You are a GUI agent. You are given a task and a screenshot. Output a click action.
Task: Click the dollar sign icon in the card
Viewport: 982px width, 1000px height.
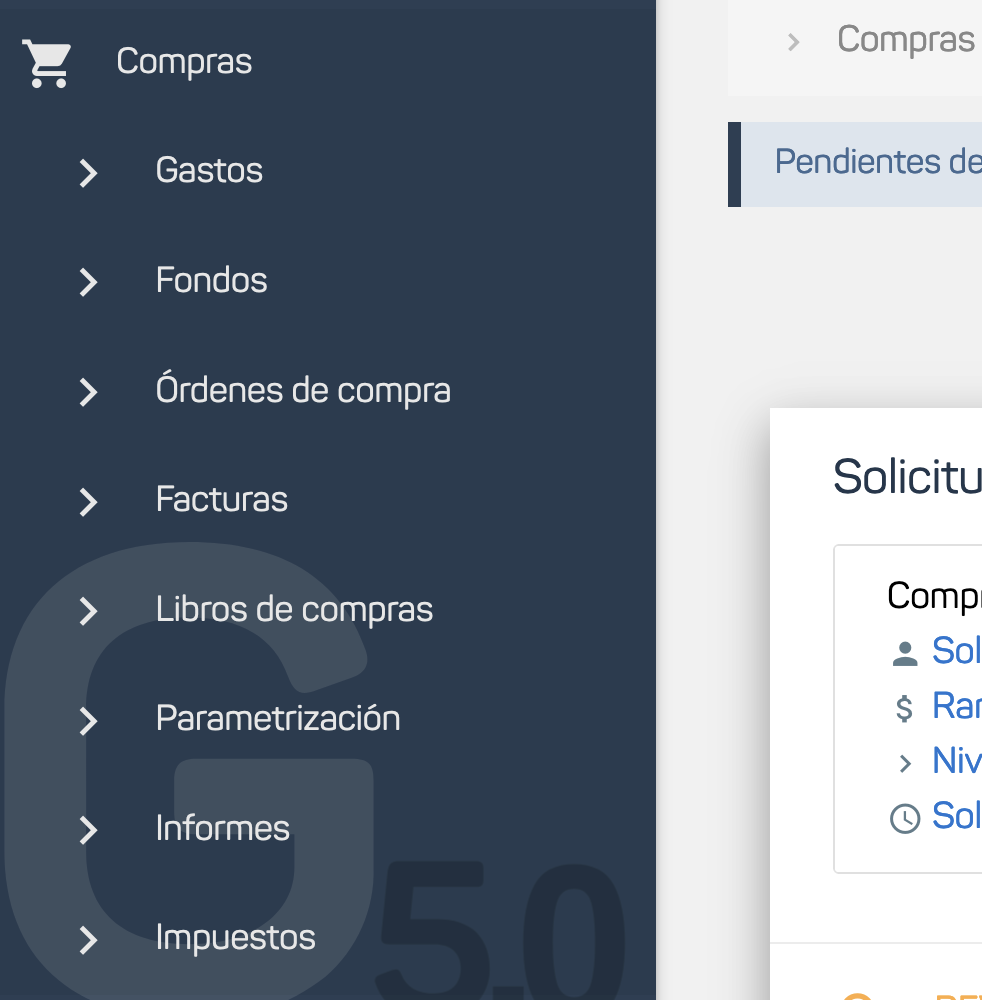pos(904,709)
